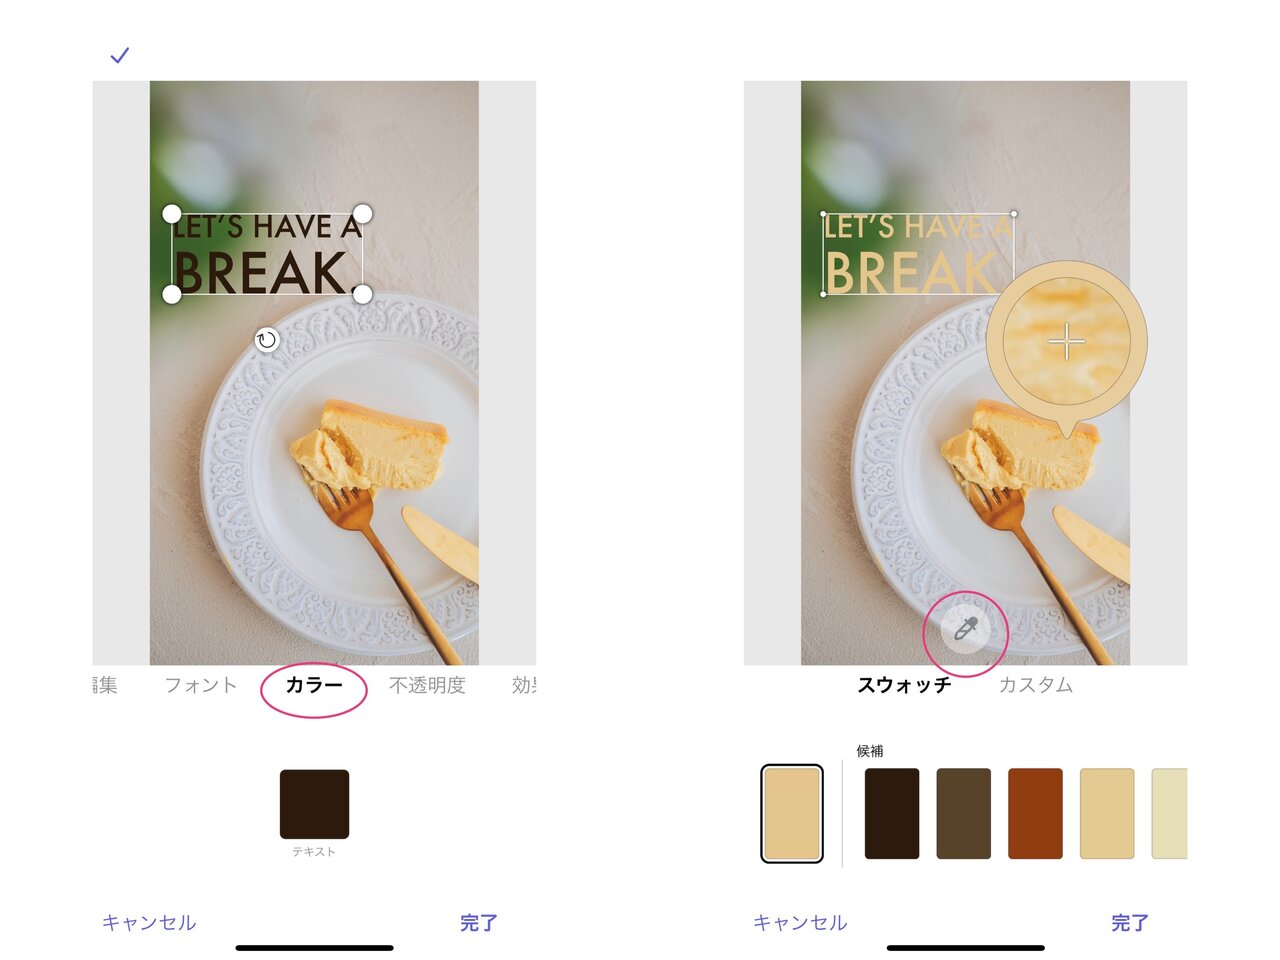
Task: Tap the dark brown テキスト color swatch
Action: click(x=314, y=804)
